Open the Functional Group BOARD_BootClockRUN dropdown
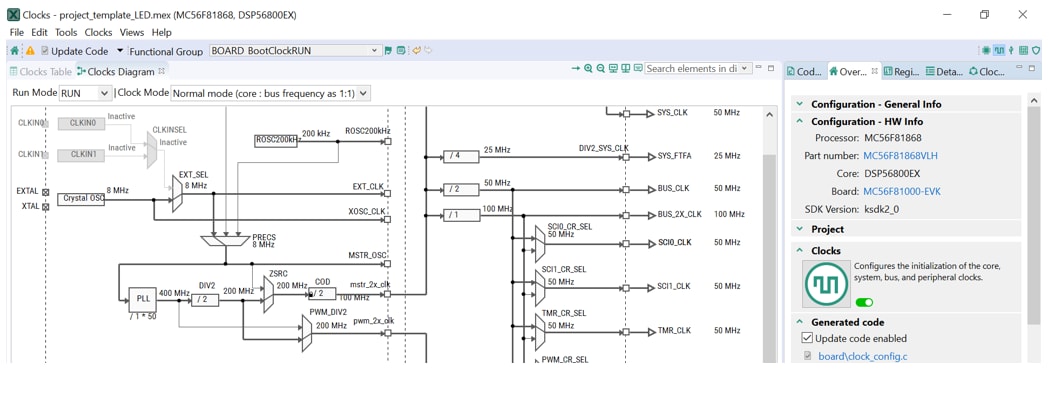Screen dimensions: 1049x396 (295, 50)
